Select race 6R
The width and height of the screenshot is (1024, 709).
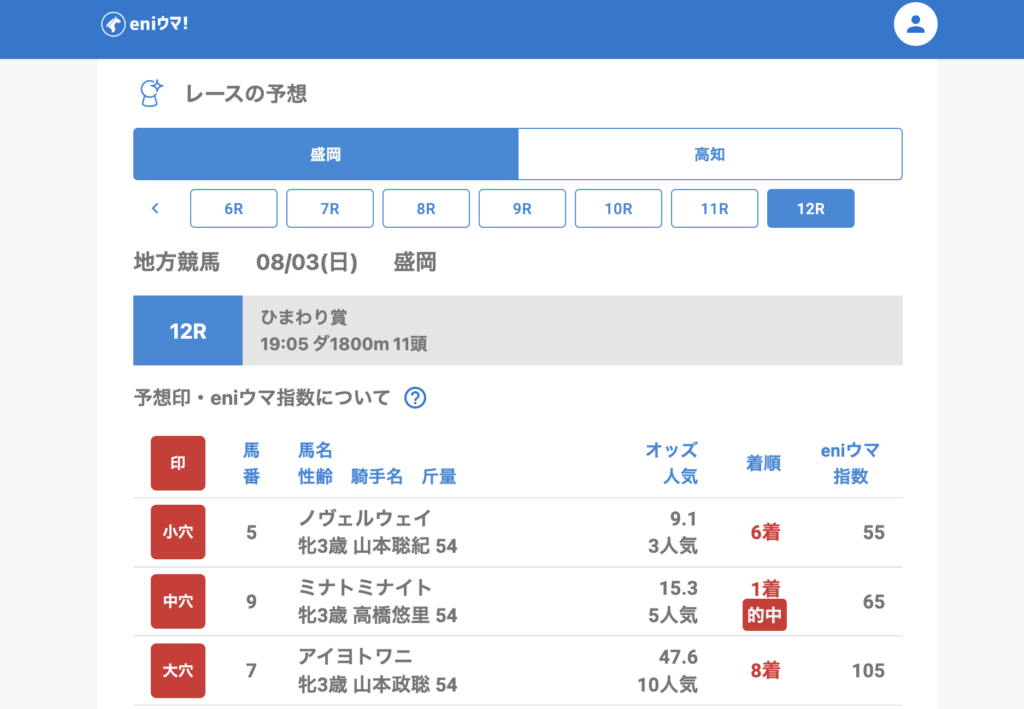pos(234,209)
